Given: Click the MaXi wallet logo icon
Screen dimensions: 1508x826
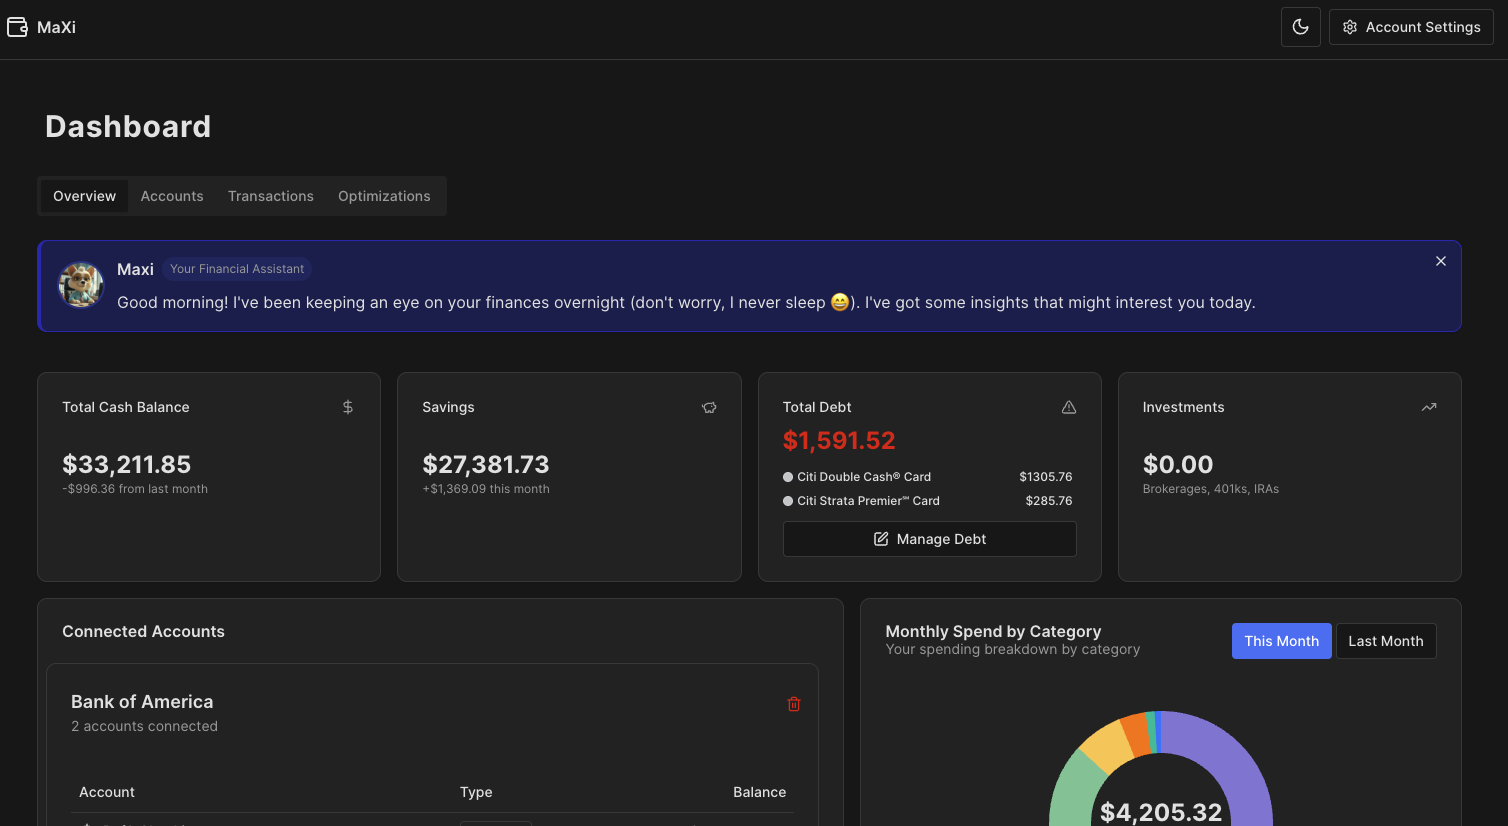Looking at the screenshot, I should click(x=17, y=27).
